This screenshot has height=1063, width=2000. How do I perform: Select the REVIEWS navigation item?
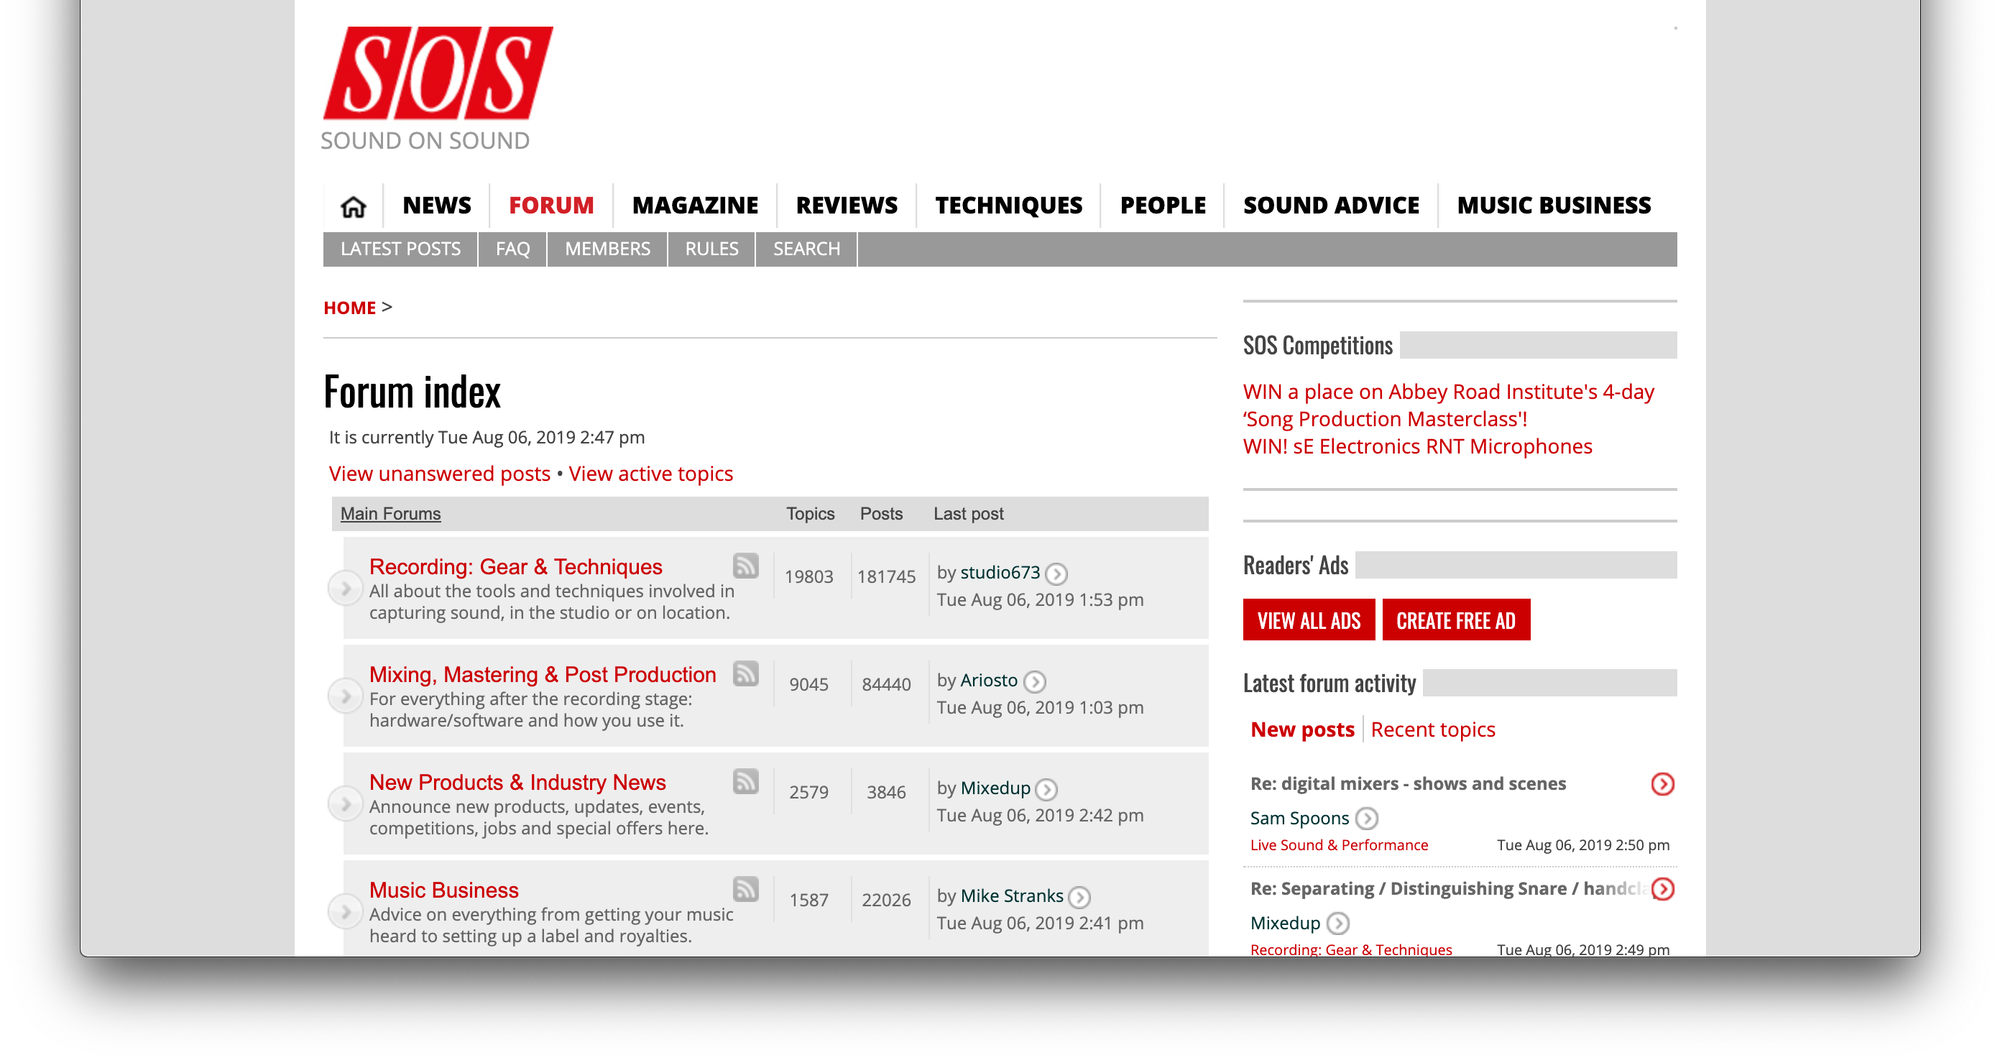coord(846,206)
